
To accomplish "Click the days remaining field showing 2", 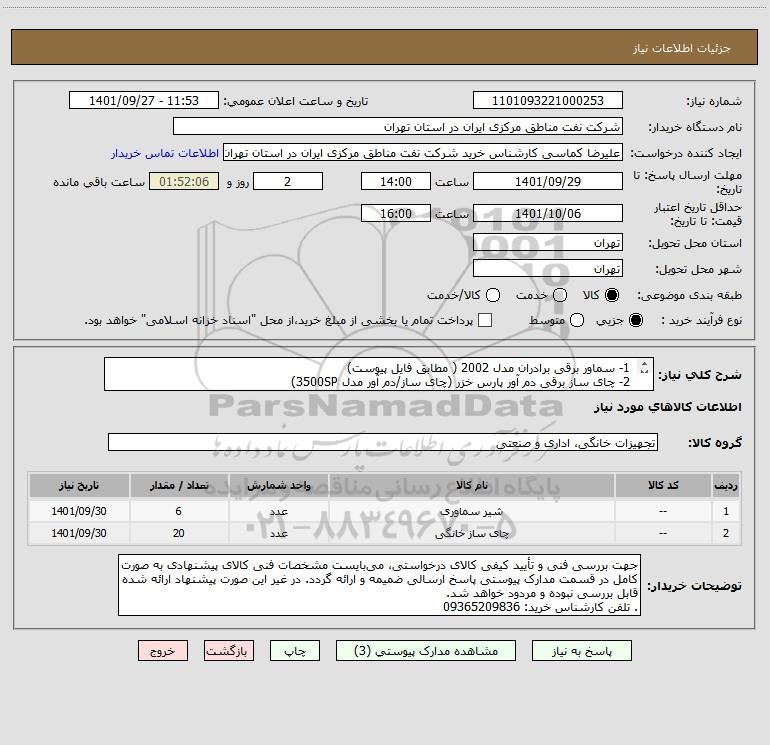I will [288, 181].
